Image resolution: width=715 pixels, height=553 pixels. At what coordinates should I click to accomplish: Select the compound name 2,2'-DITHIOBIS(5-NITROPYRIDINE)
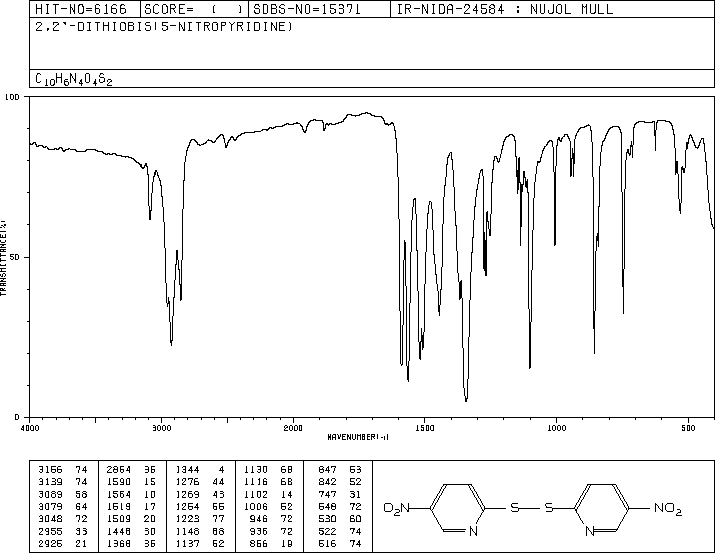pyautogui.click(x=164, y=27)
